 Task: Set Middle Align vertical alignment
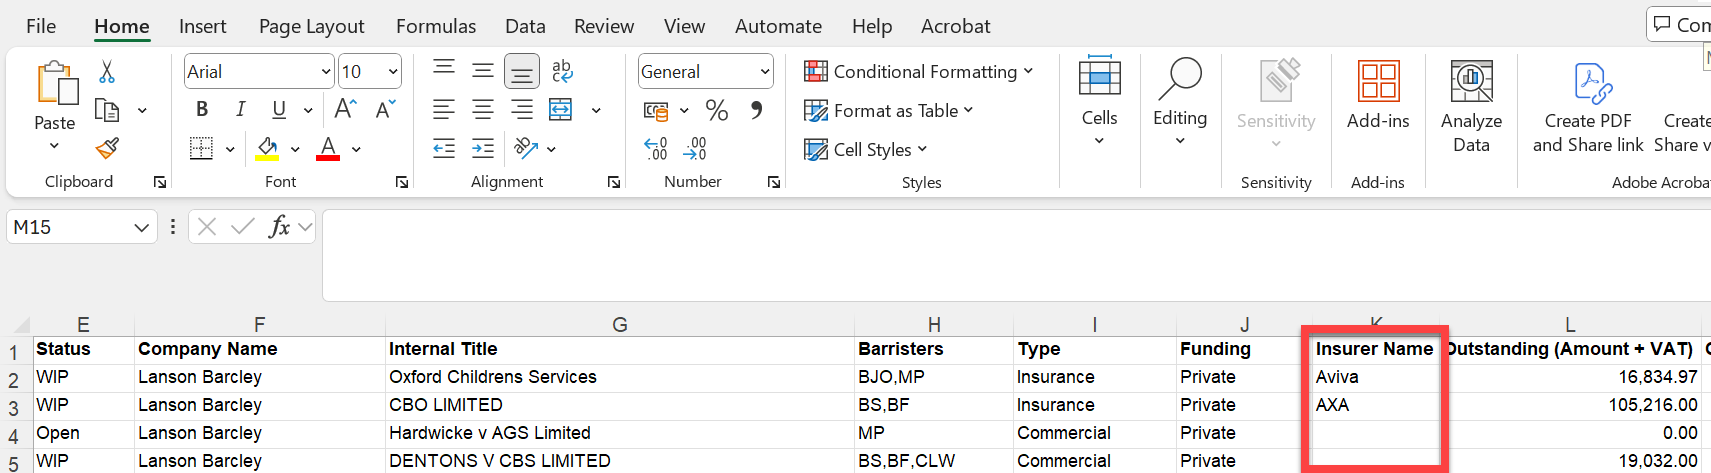tap(483, 70)
